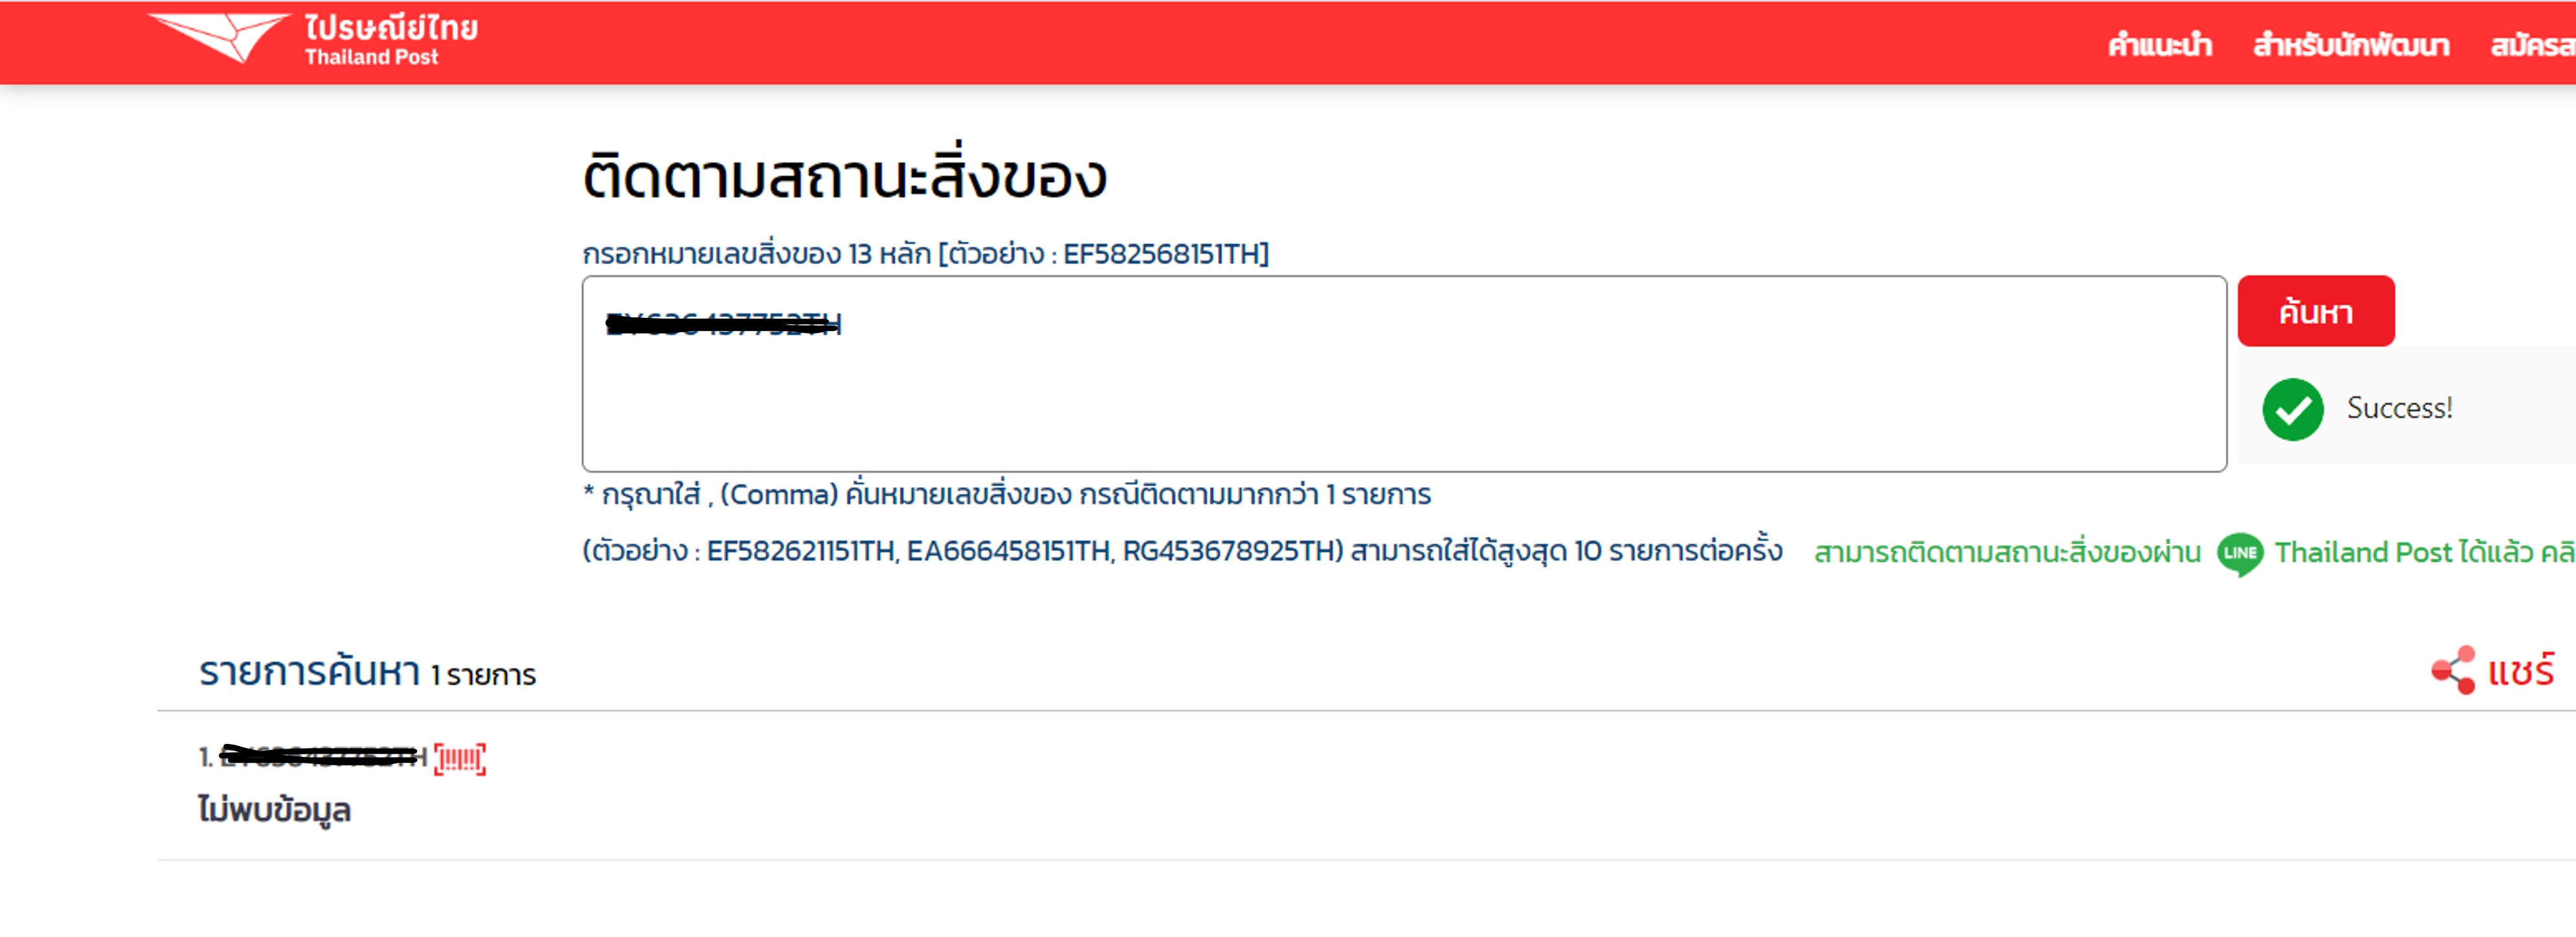Click the red share network icon

[2453, 670]
